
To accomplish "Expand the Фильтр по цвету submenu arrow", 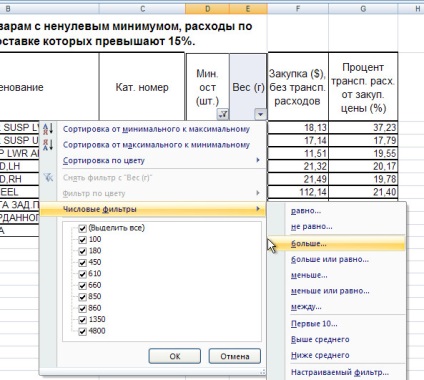I will click(x=258, y=193).
